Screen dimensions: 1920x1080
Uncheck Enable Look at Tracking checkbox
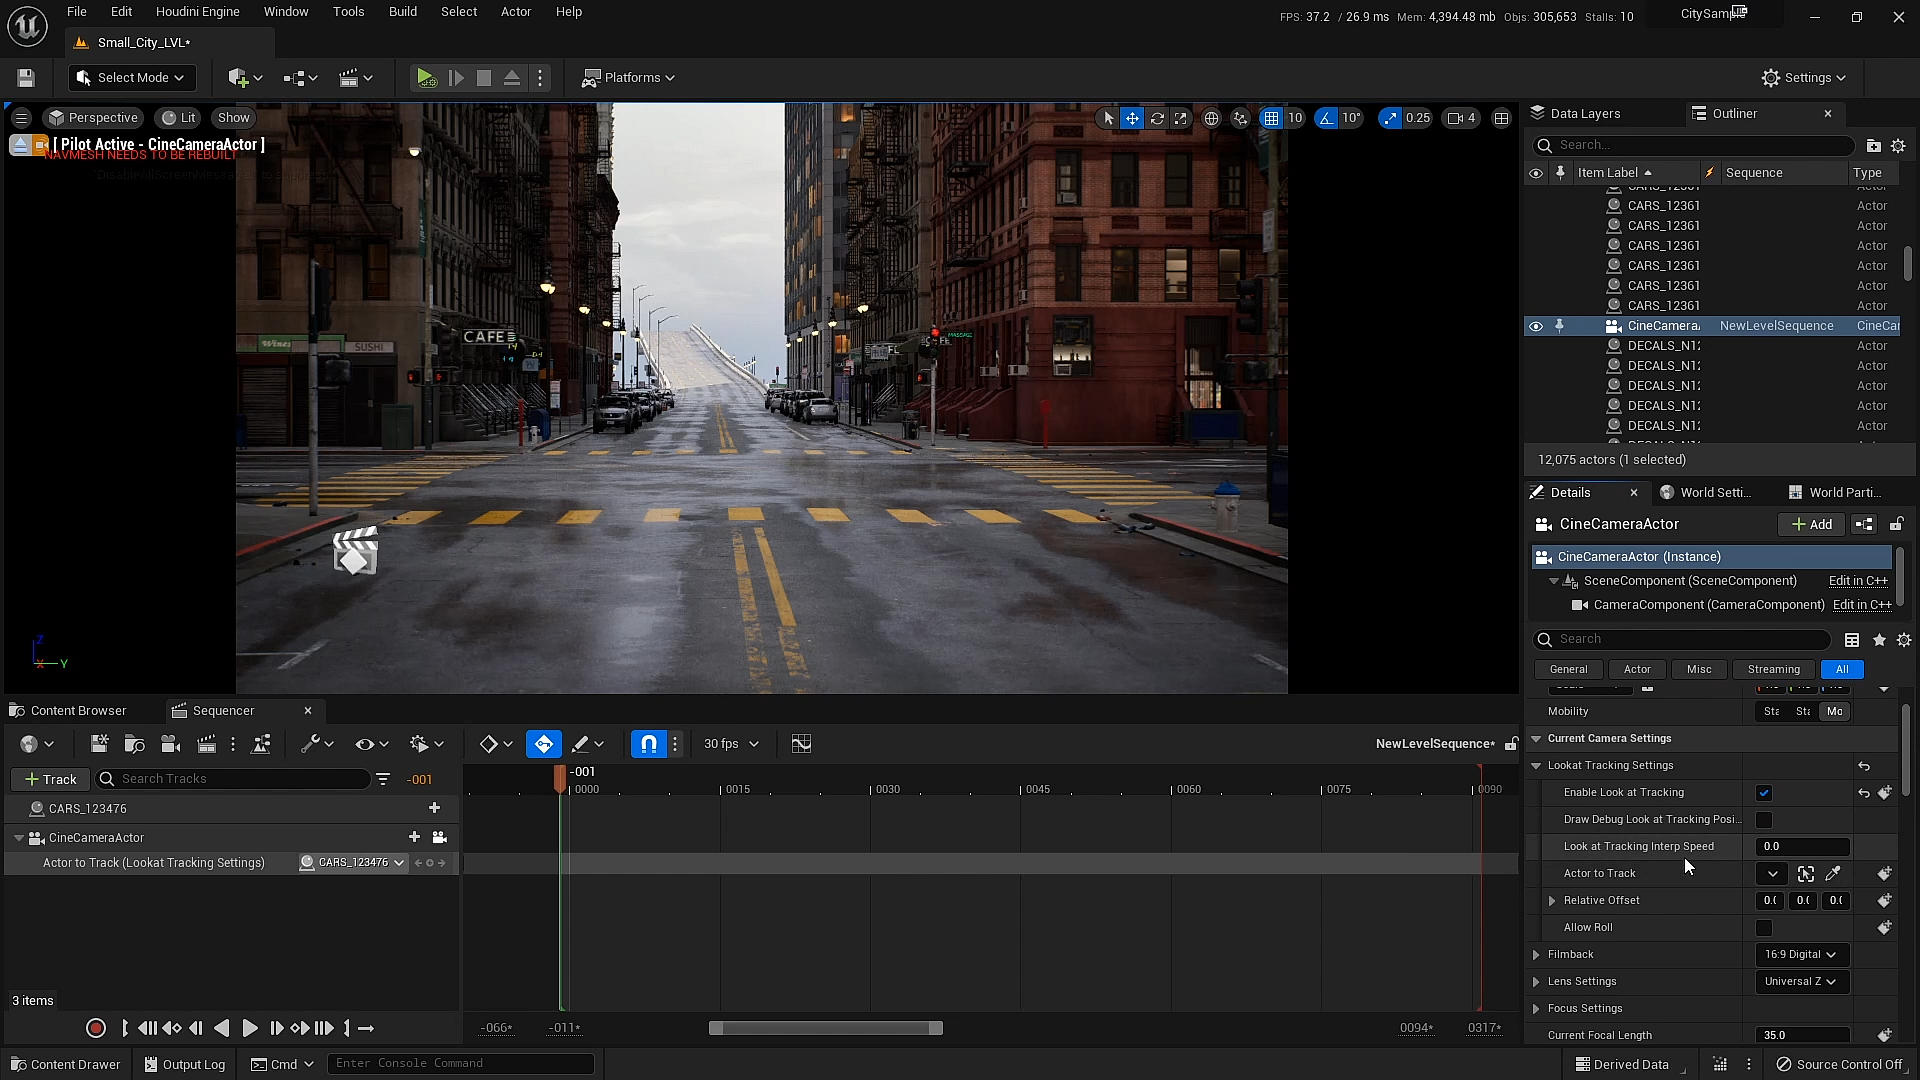[1764, 793]
